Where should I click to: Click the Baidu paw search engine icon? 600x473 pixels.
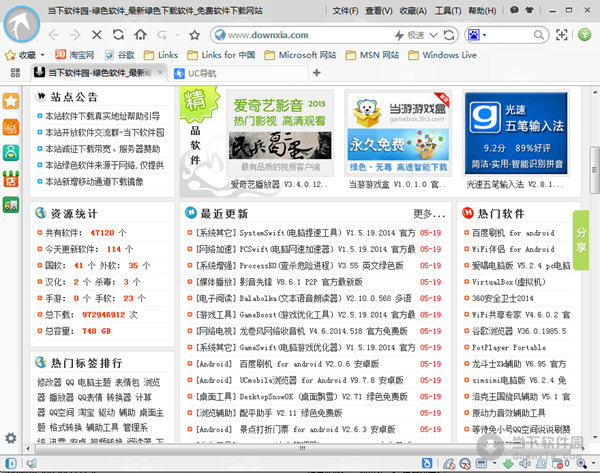pyautogui.click(x=474, y=35)
